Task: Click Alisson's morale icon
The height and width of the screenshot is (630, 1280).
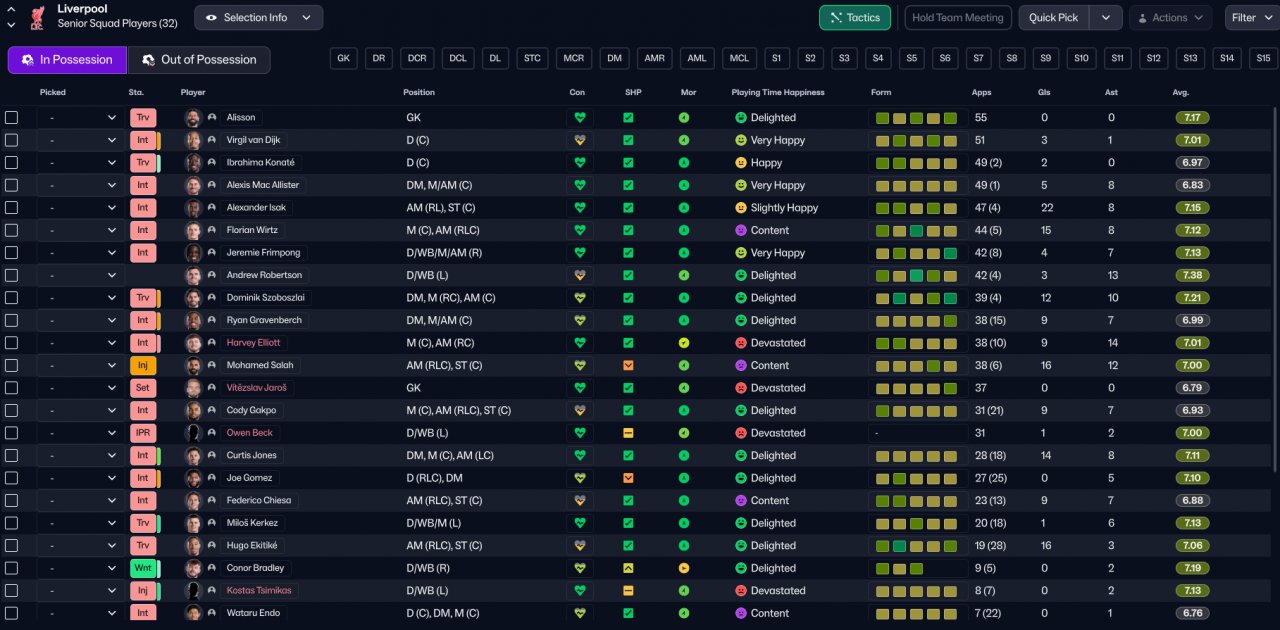Action: [x=684, y=118]
